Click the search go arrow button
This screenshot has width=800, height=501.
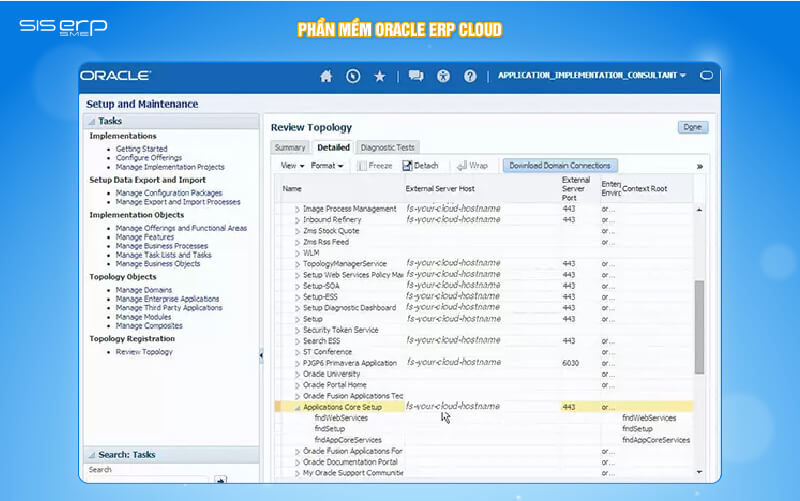[x=220, y=480]
